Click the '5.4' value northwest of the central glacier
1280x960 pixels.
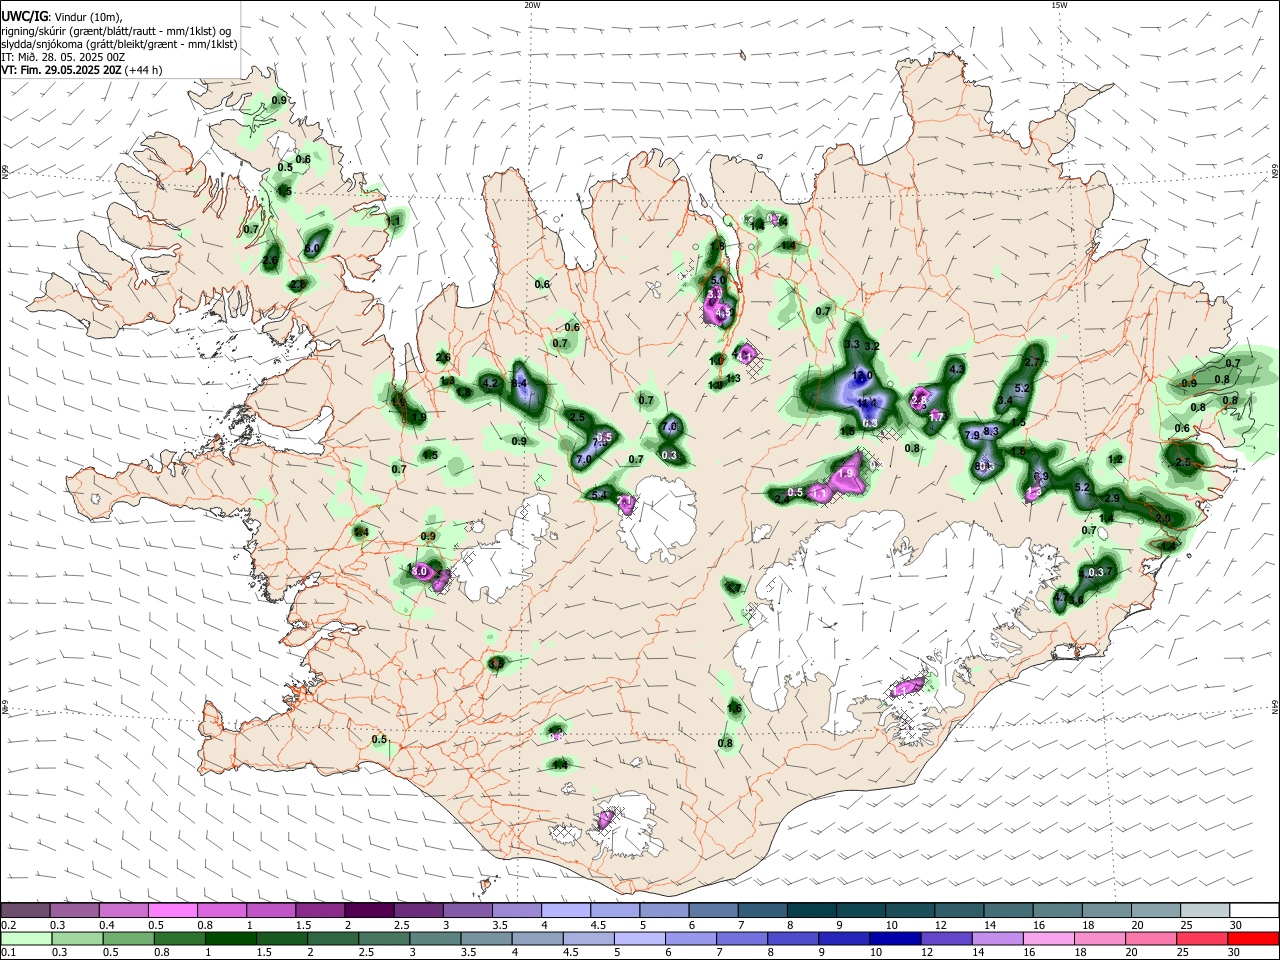coord(599,495)
